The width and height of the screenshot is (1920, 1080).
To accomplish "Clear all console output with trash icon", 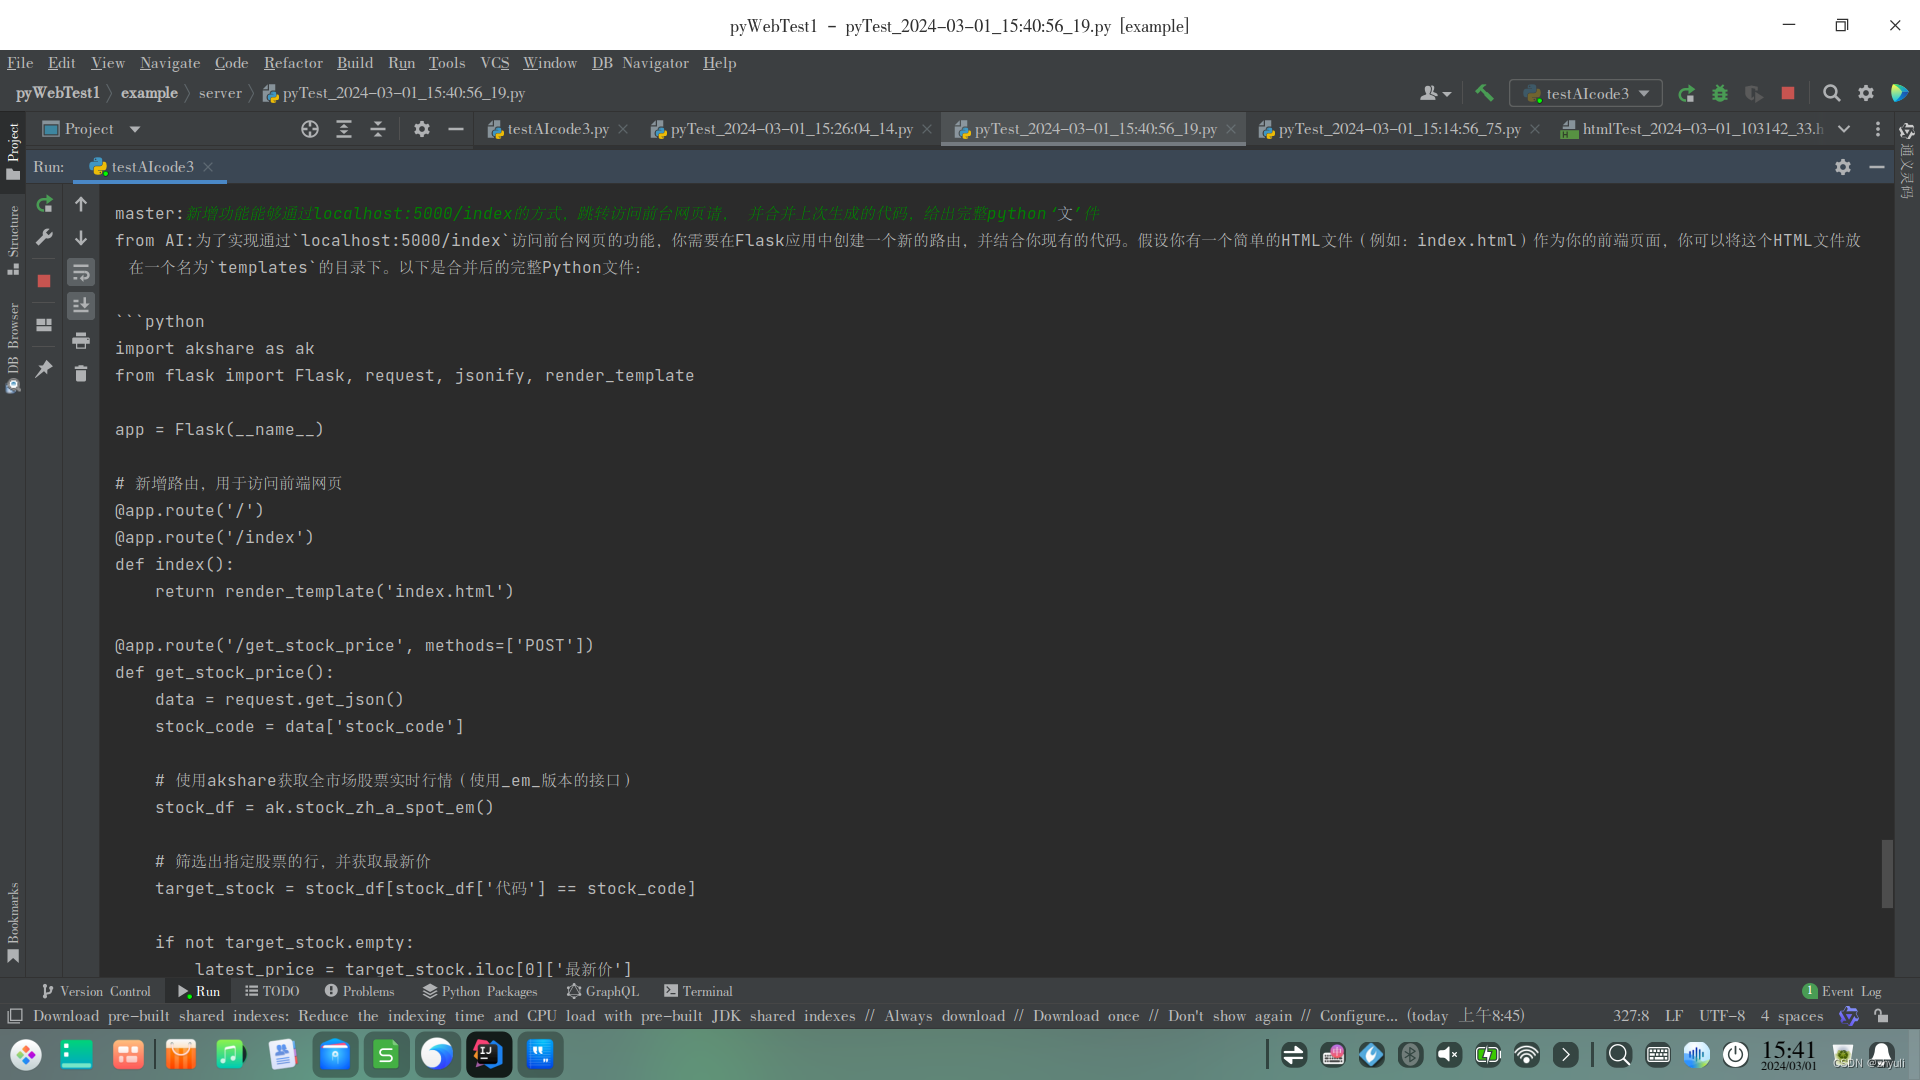I will point(81,373).
